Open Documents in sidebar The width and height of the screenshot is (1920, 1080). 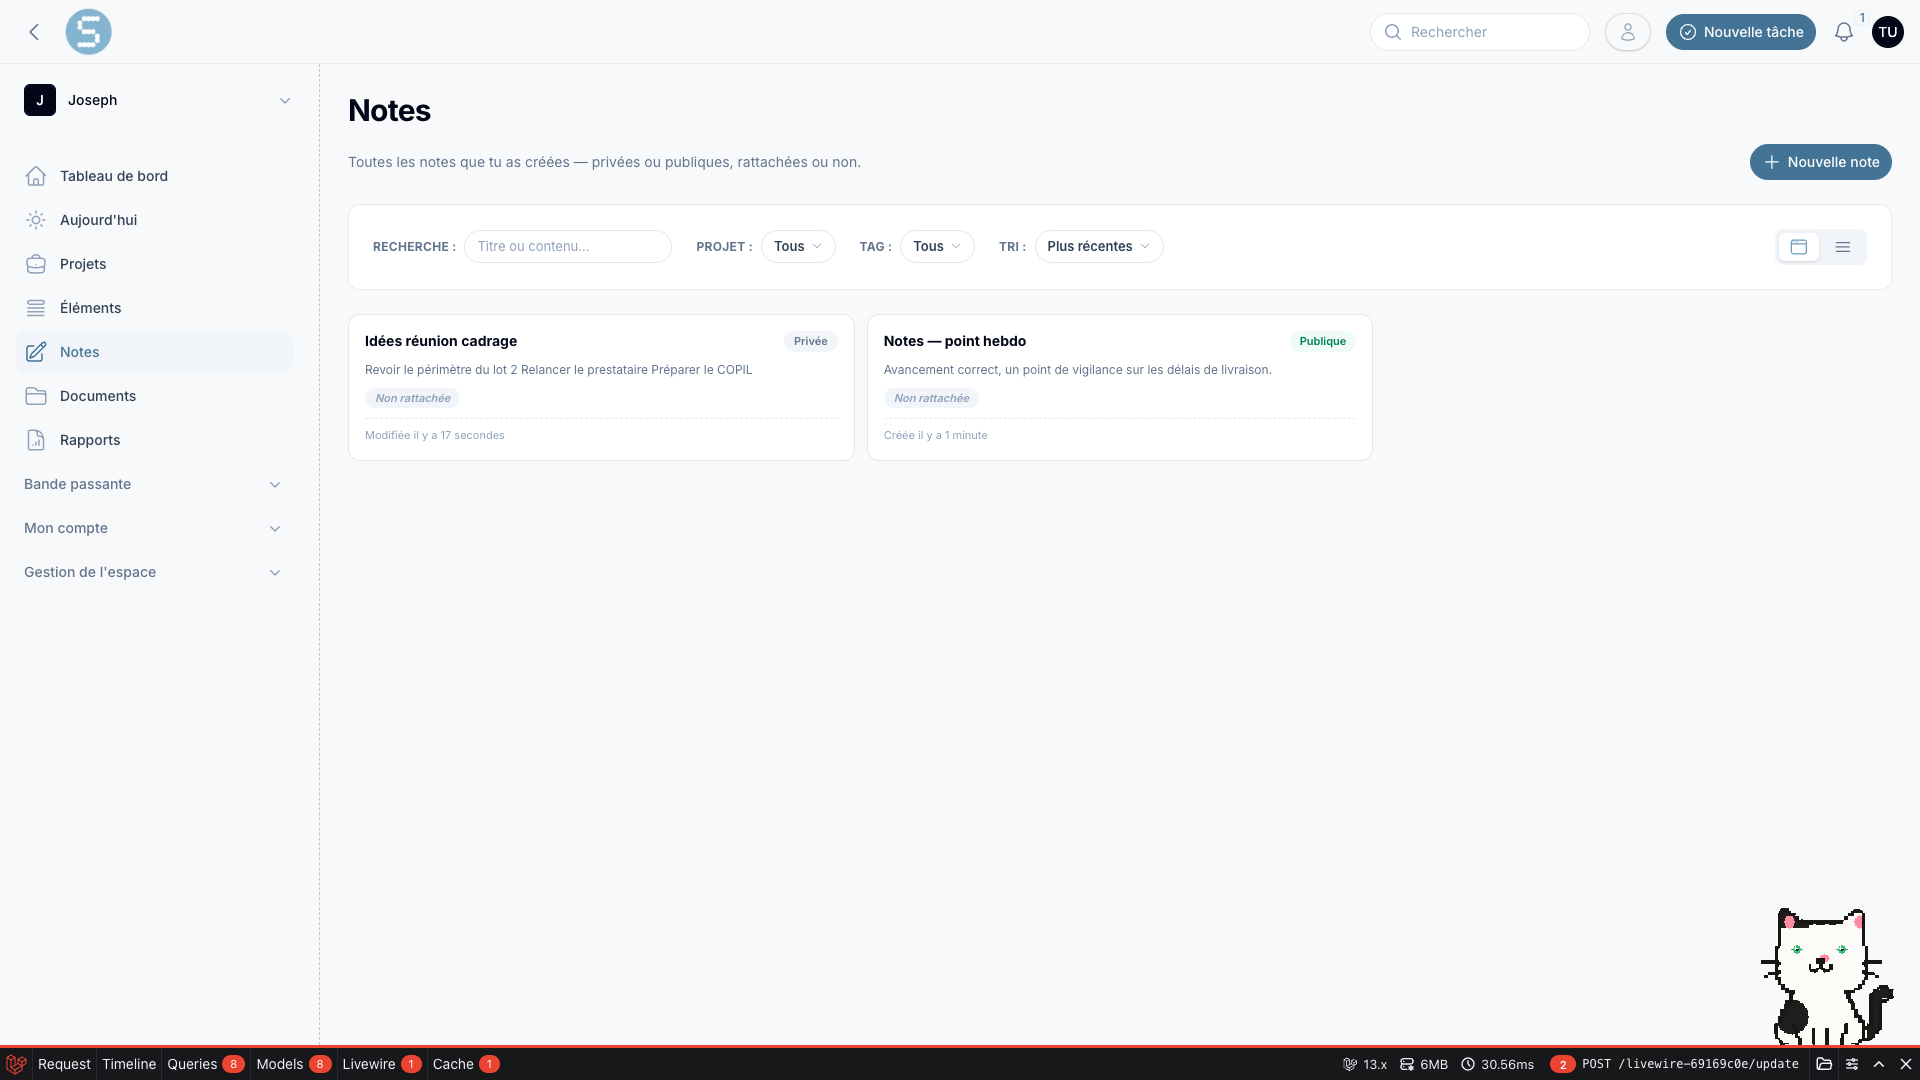pyautogui.click(x=154, y=396)
